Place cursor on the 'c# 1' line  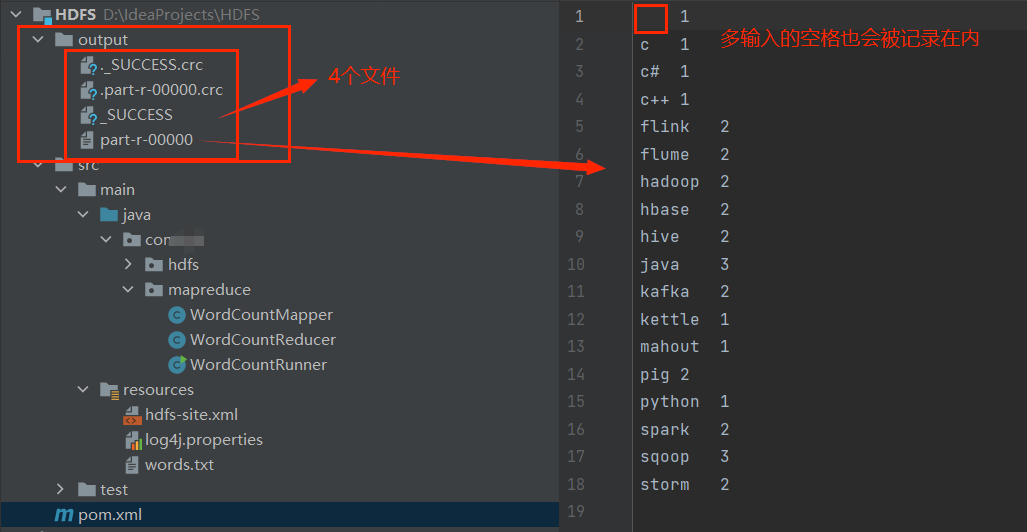pos(665,71)
